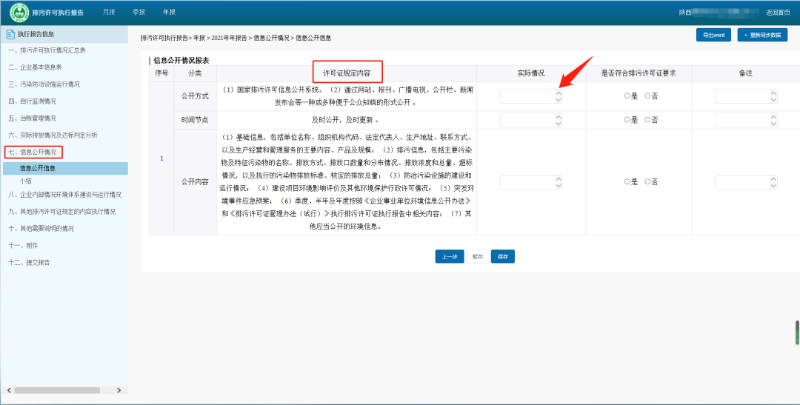Open 四、自行监测情况 in the sidebar
Screen dimensions: 800x405
[x=32, y=101]
